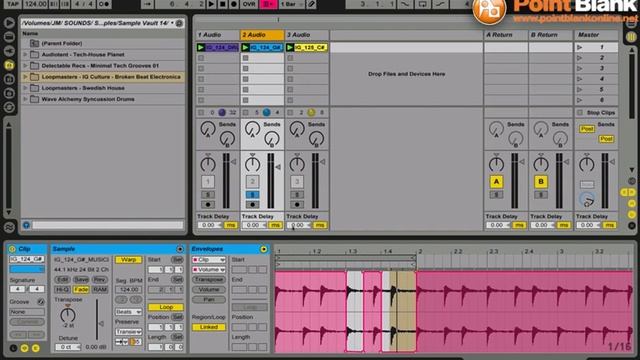Toggle the Hi-Q button
Viewport: 640px width, 360px height.
(62, 289)
